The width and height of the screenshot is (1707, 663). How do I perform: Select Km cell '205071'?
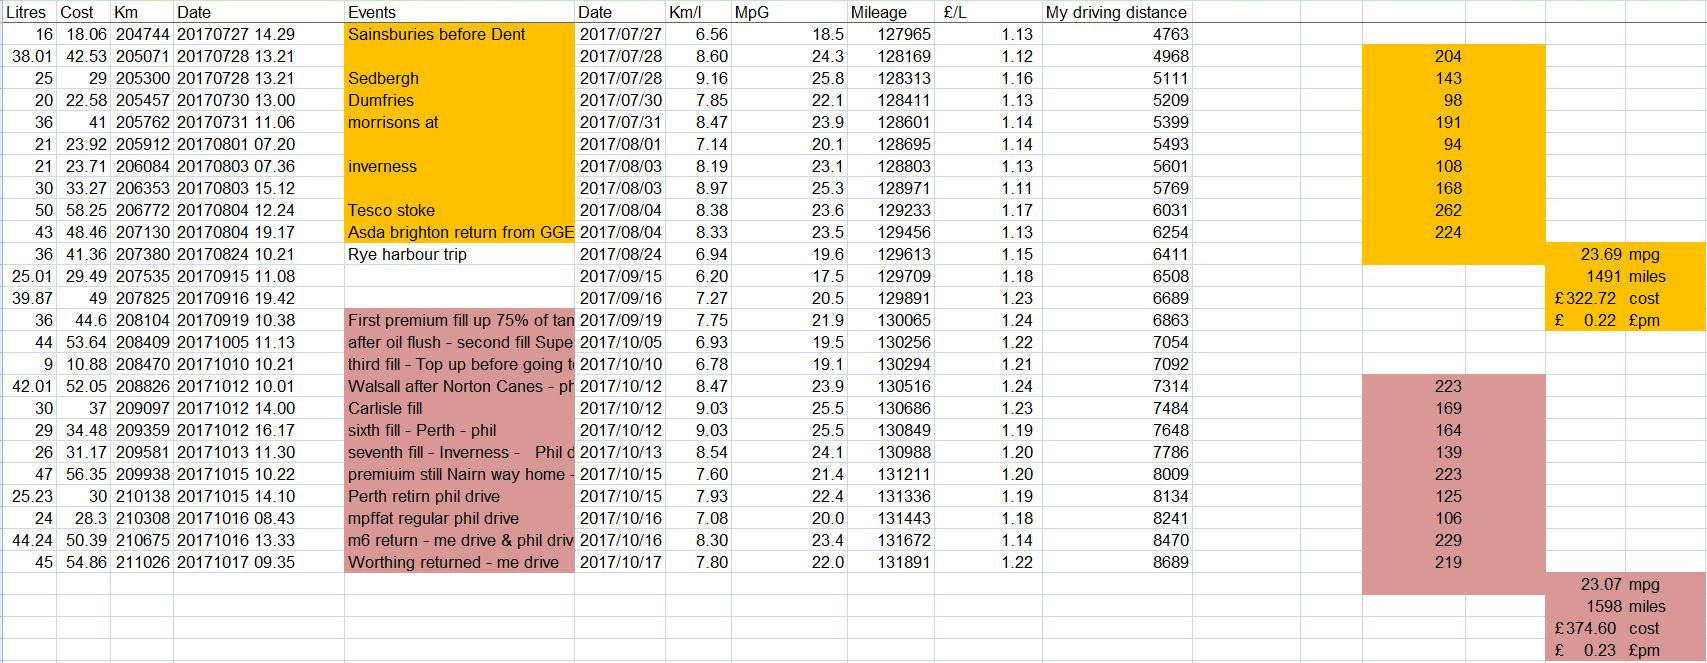(x=142, y=56)
